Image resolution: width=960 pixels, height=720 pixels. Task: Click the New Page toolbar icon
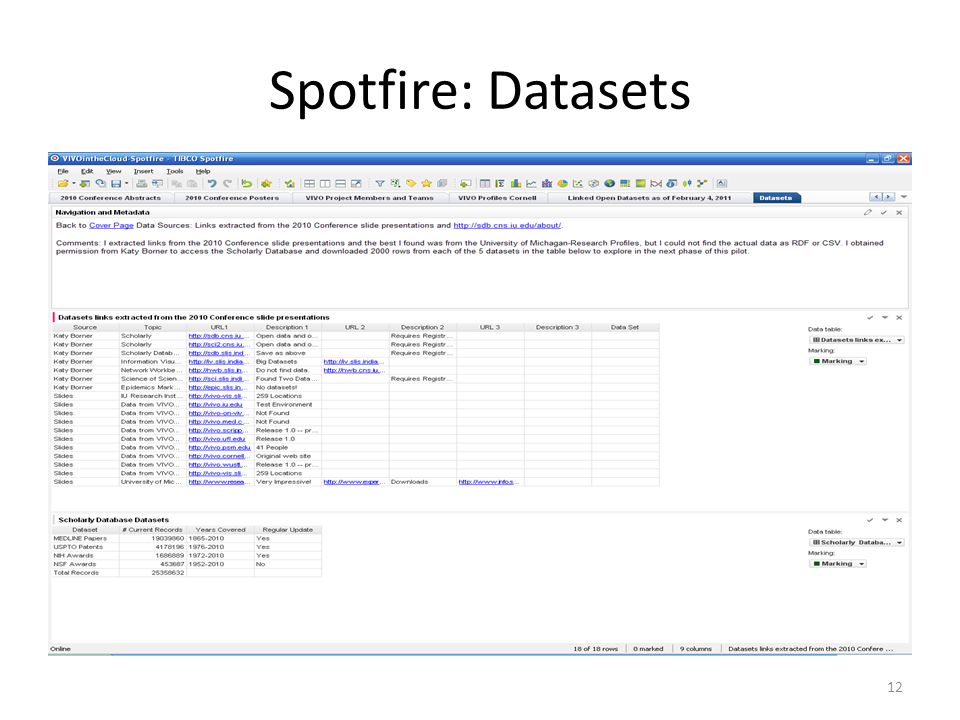coord(465,184)
